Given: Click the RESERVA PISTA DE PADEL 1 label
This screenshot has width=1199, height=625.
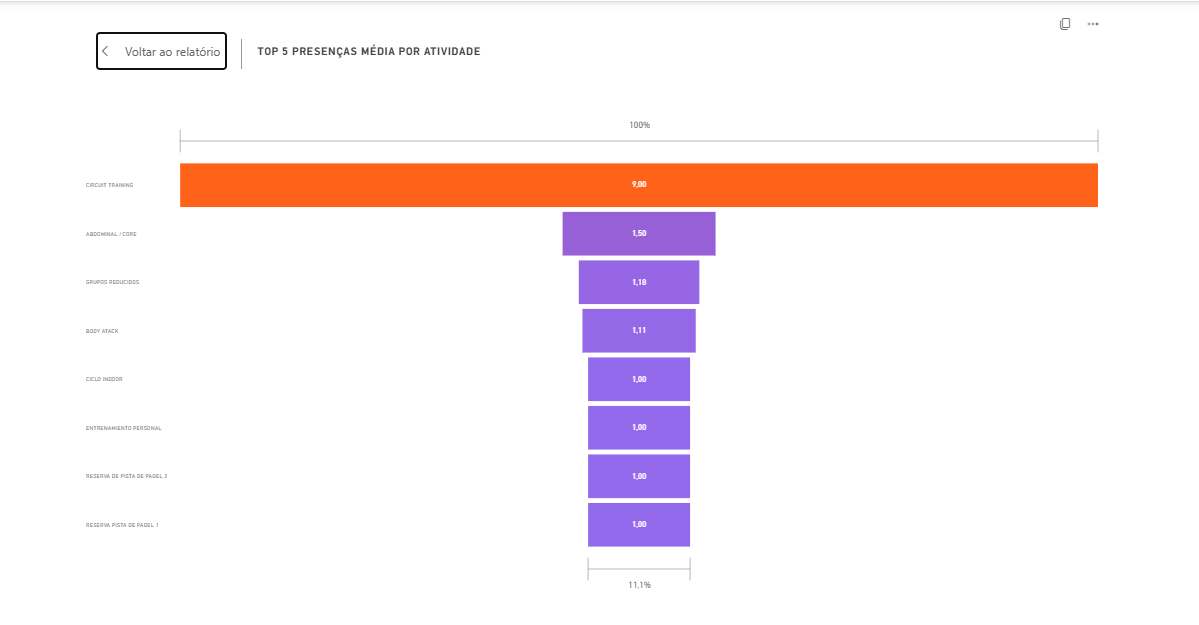Looking at the screenshot, I should (x=122, y=526).
